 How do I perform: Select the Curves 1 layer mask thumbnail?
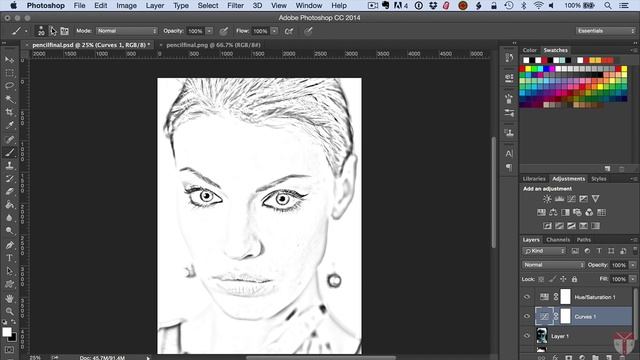(x=565, y=316)
